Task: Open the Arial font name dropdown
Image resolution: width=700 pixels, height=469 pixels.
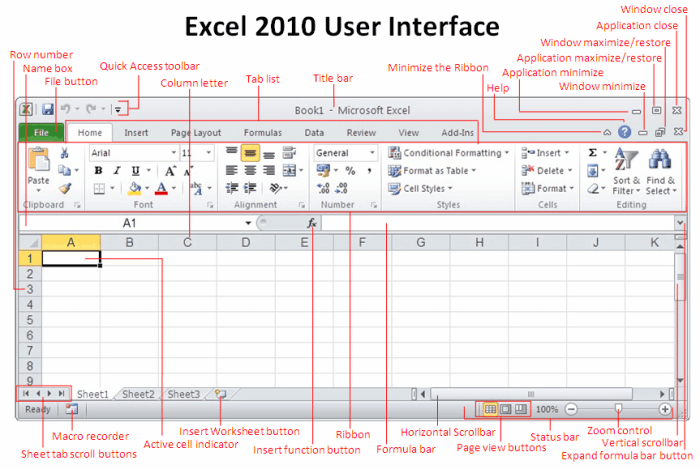Action: click(x=174, y=153)
